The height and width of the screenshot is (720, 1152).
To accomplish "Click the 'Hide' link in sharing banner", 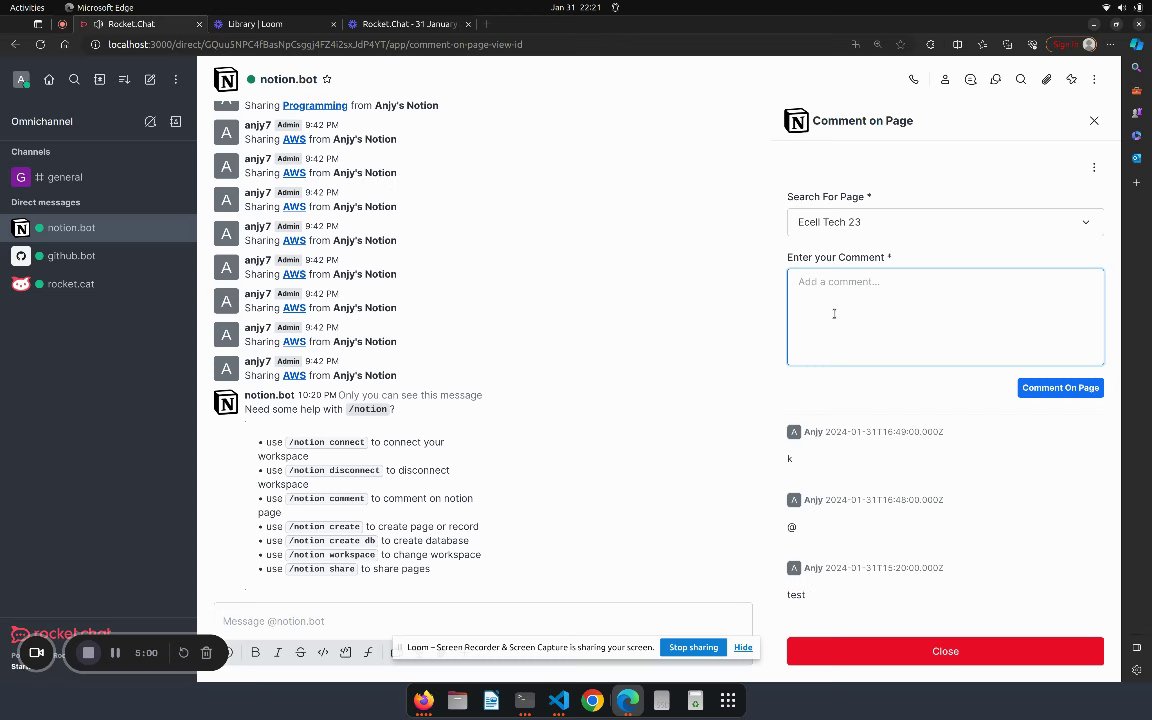I will click(743, 647).
